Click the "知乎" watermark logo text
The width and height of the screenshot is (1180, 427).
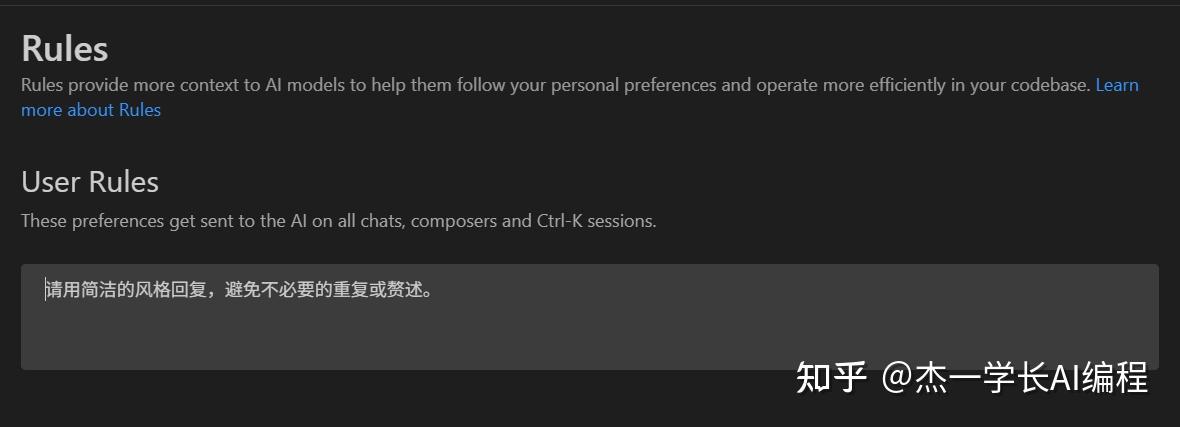click(830, 379)
